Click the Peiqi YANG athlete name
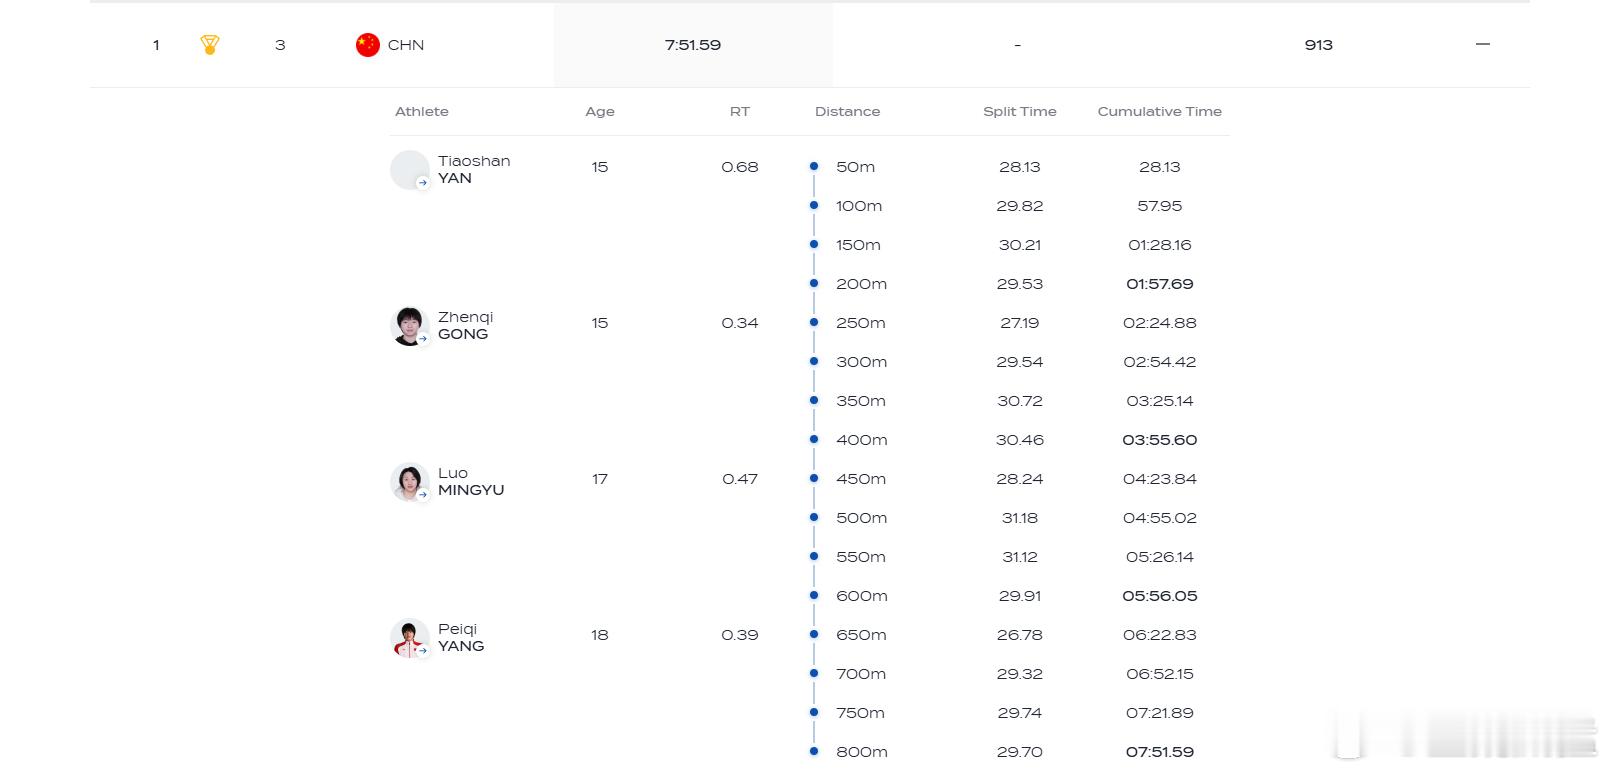 (461, 637)
